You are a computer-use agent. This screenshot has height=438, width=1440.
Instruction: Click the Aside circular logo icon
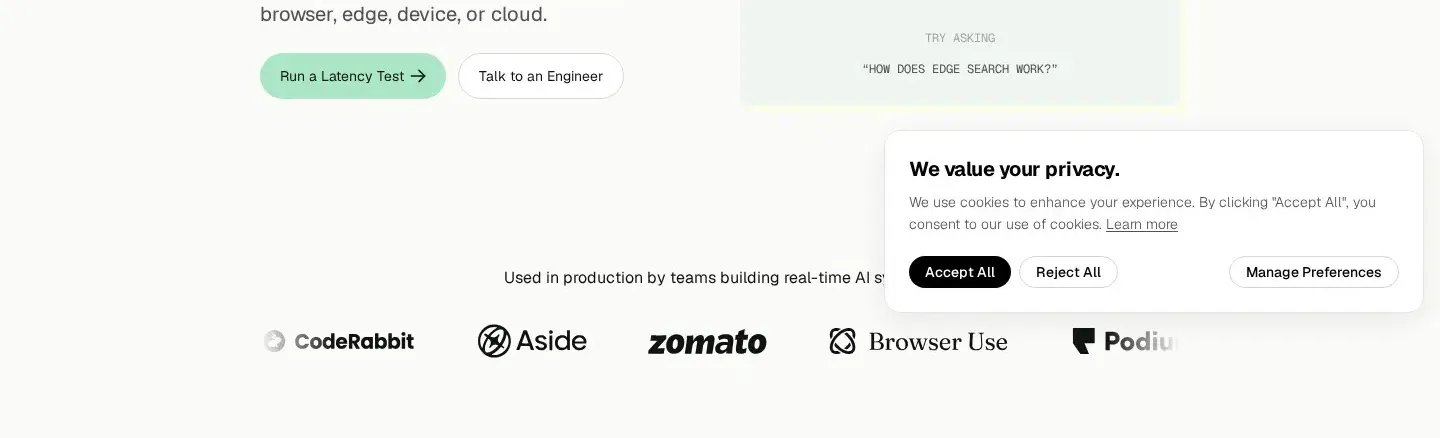tap(494, 341)
